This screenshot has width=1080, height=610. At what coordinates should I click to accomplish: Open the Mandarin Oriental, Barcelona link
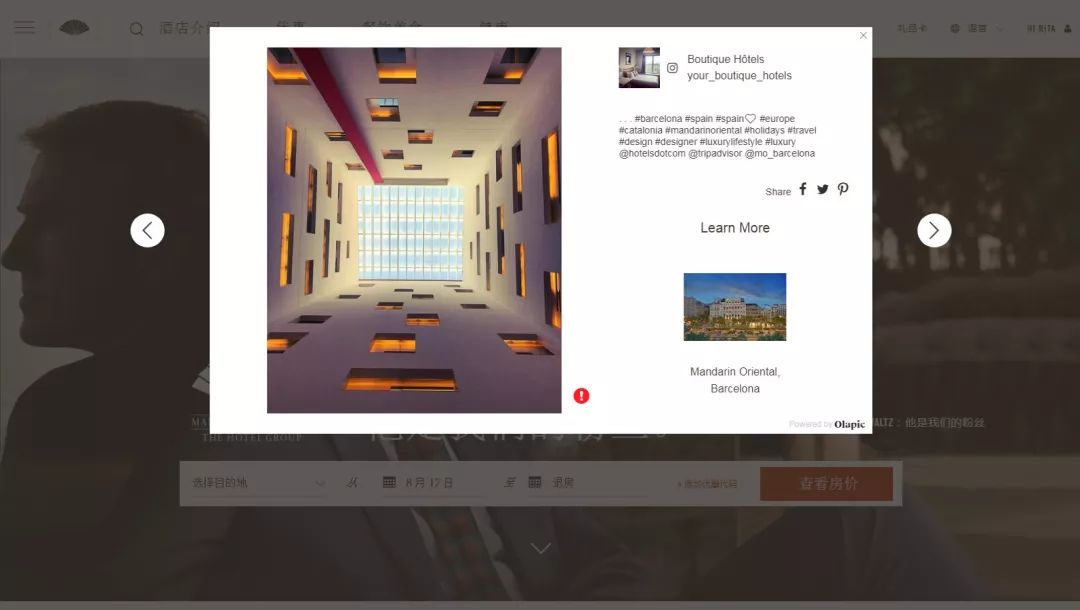coord(735,380)
